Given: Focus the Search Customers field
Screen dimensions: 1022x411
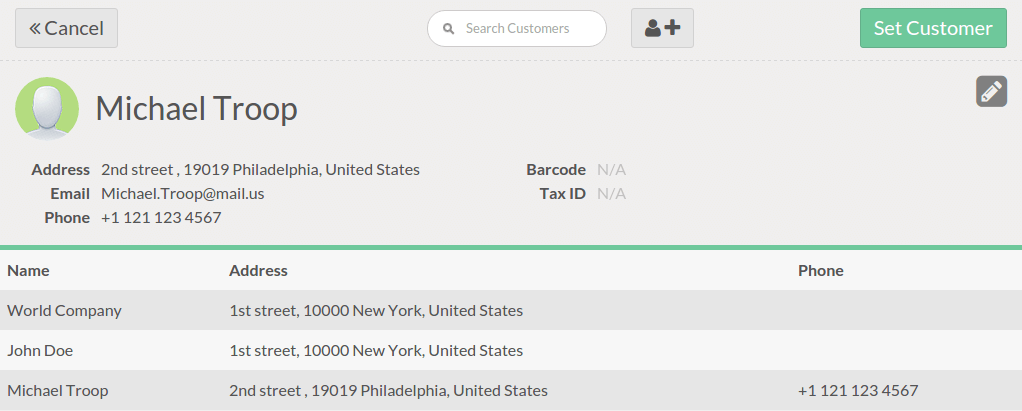Looking at the screenshot, I should click(525, 29).
